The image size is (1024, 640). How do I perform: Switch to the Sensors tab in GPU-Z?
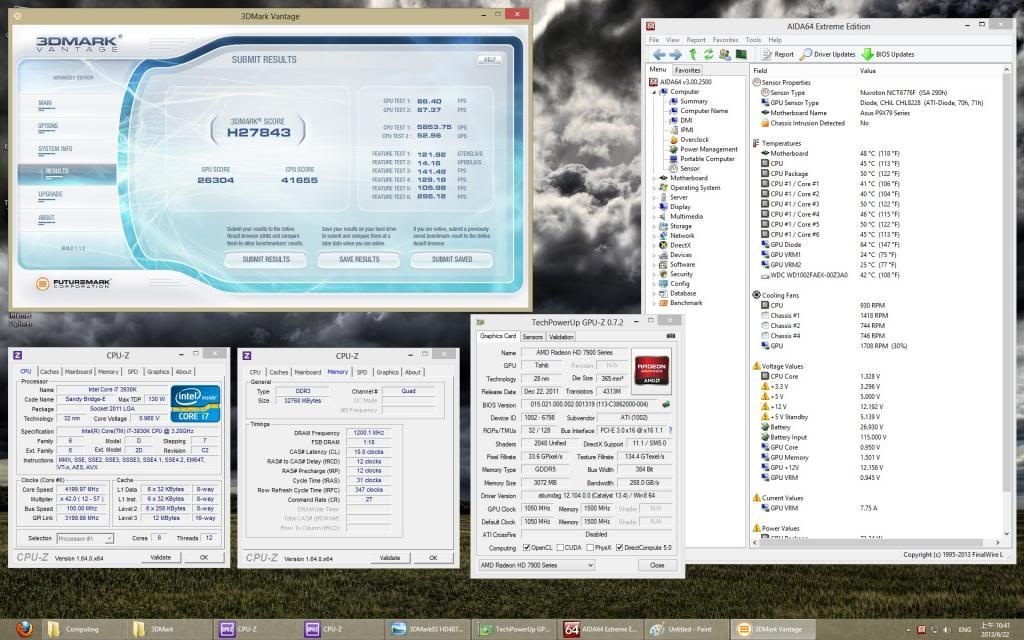click(532, 337)
